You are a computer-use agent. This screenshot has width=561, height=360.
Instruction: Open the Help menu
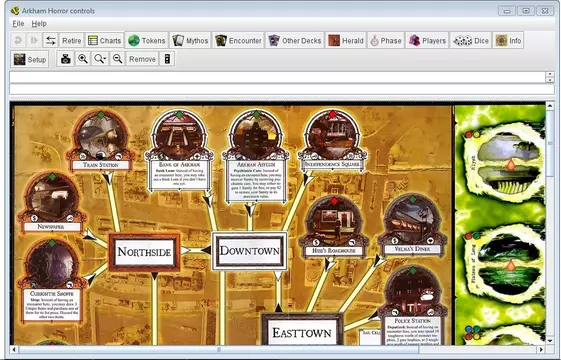[x=39, y=24]
